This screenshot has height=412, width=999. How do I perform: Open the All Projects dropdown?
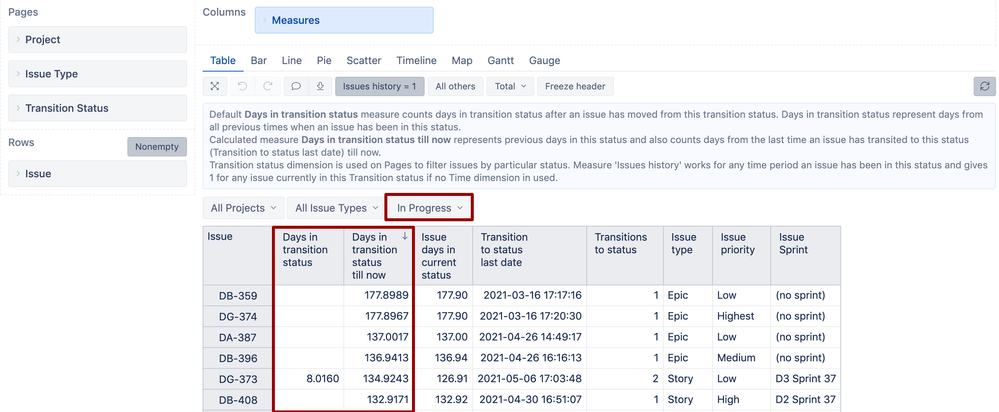pyautogui.click(x=243, y=208)
